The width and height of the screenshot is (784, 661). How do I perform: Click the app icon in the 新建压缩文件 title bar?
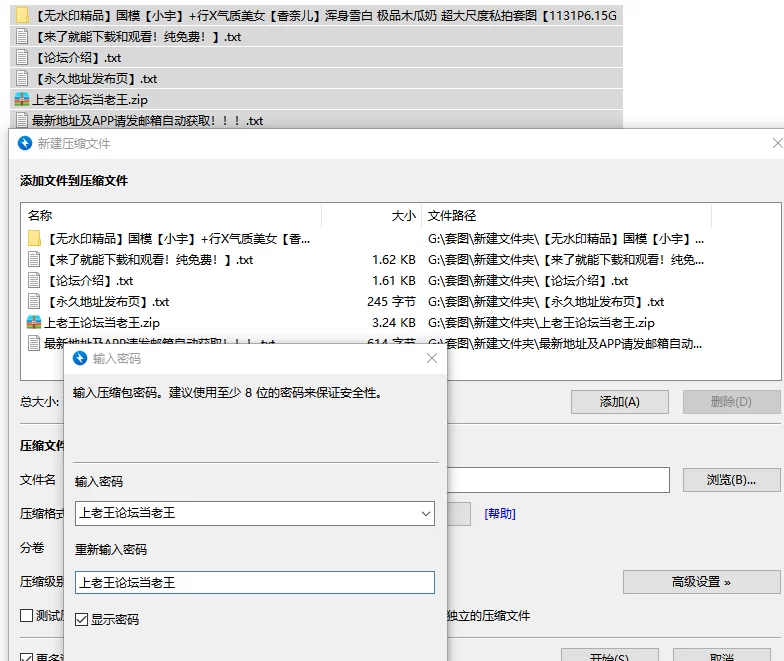pos(25,143)
